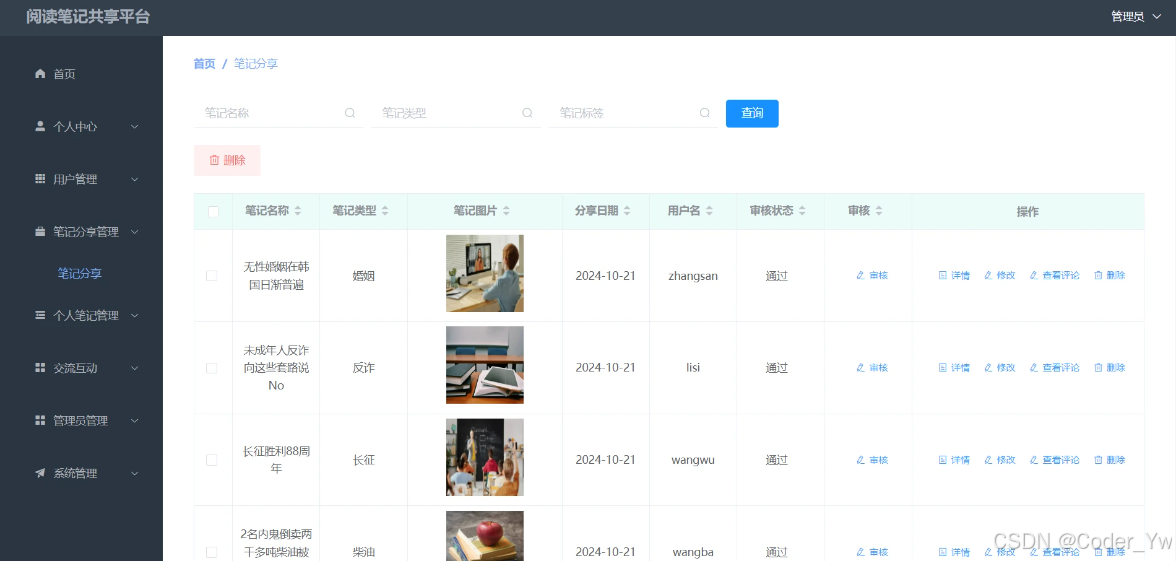Click 审核 for lisi's note
Viewport: 1176px width, 561px height.
[x=872, y=368]
